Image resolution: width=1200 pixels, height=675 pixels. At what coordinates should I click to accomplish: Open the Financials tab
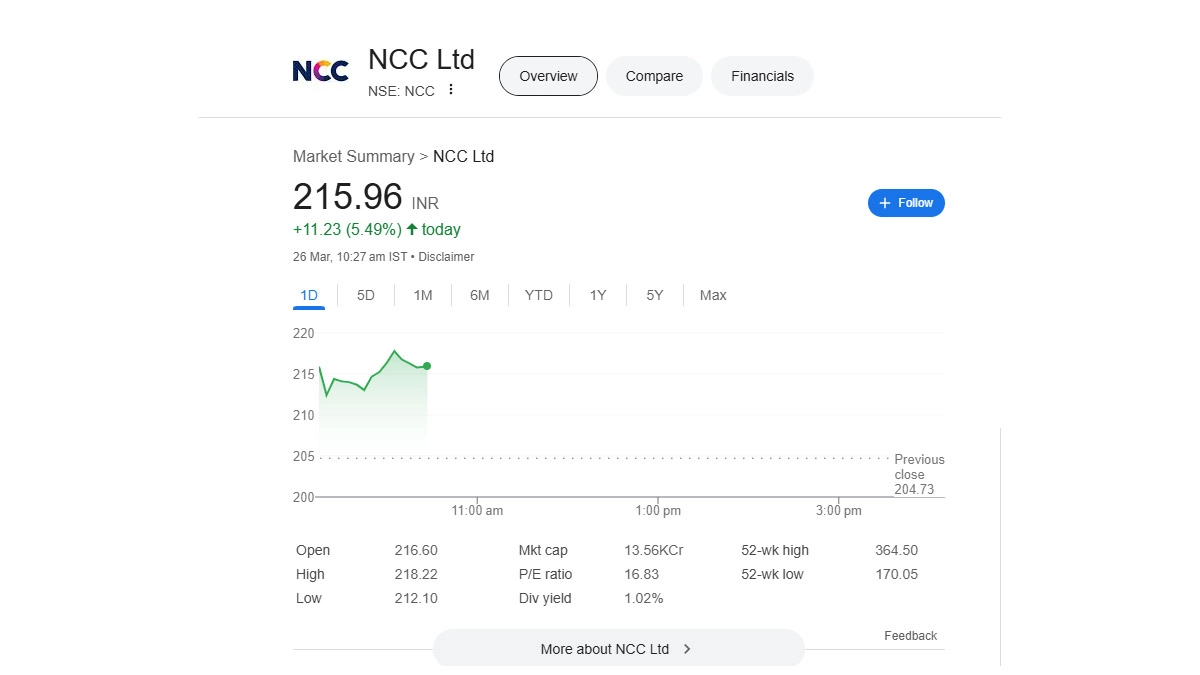762,76
